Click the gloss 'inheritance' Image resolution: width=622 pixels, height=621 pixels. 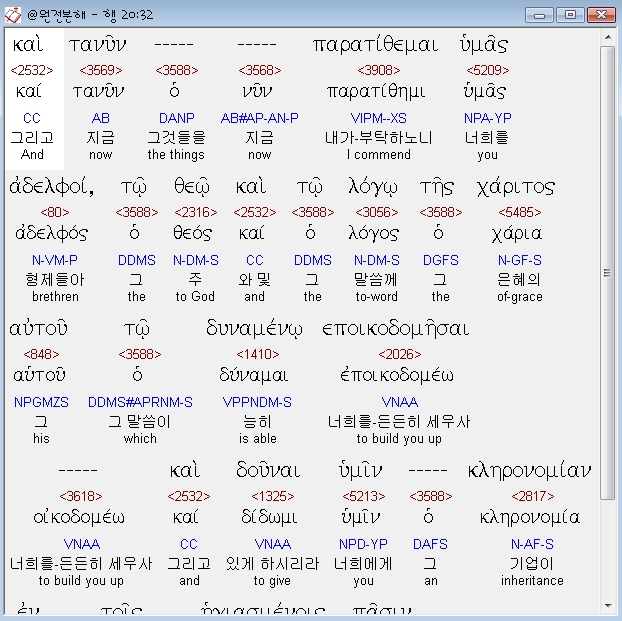(x=532, y=581)
